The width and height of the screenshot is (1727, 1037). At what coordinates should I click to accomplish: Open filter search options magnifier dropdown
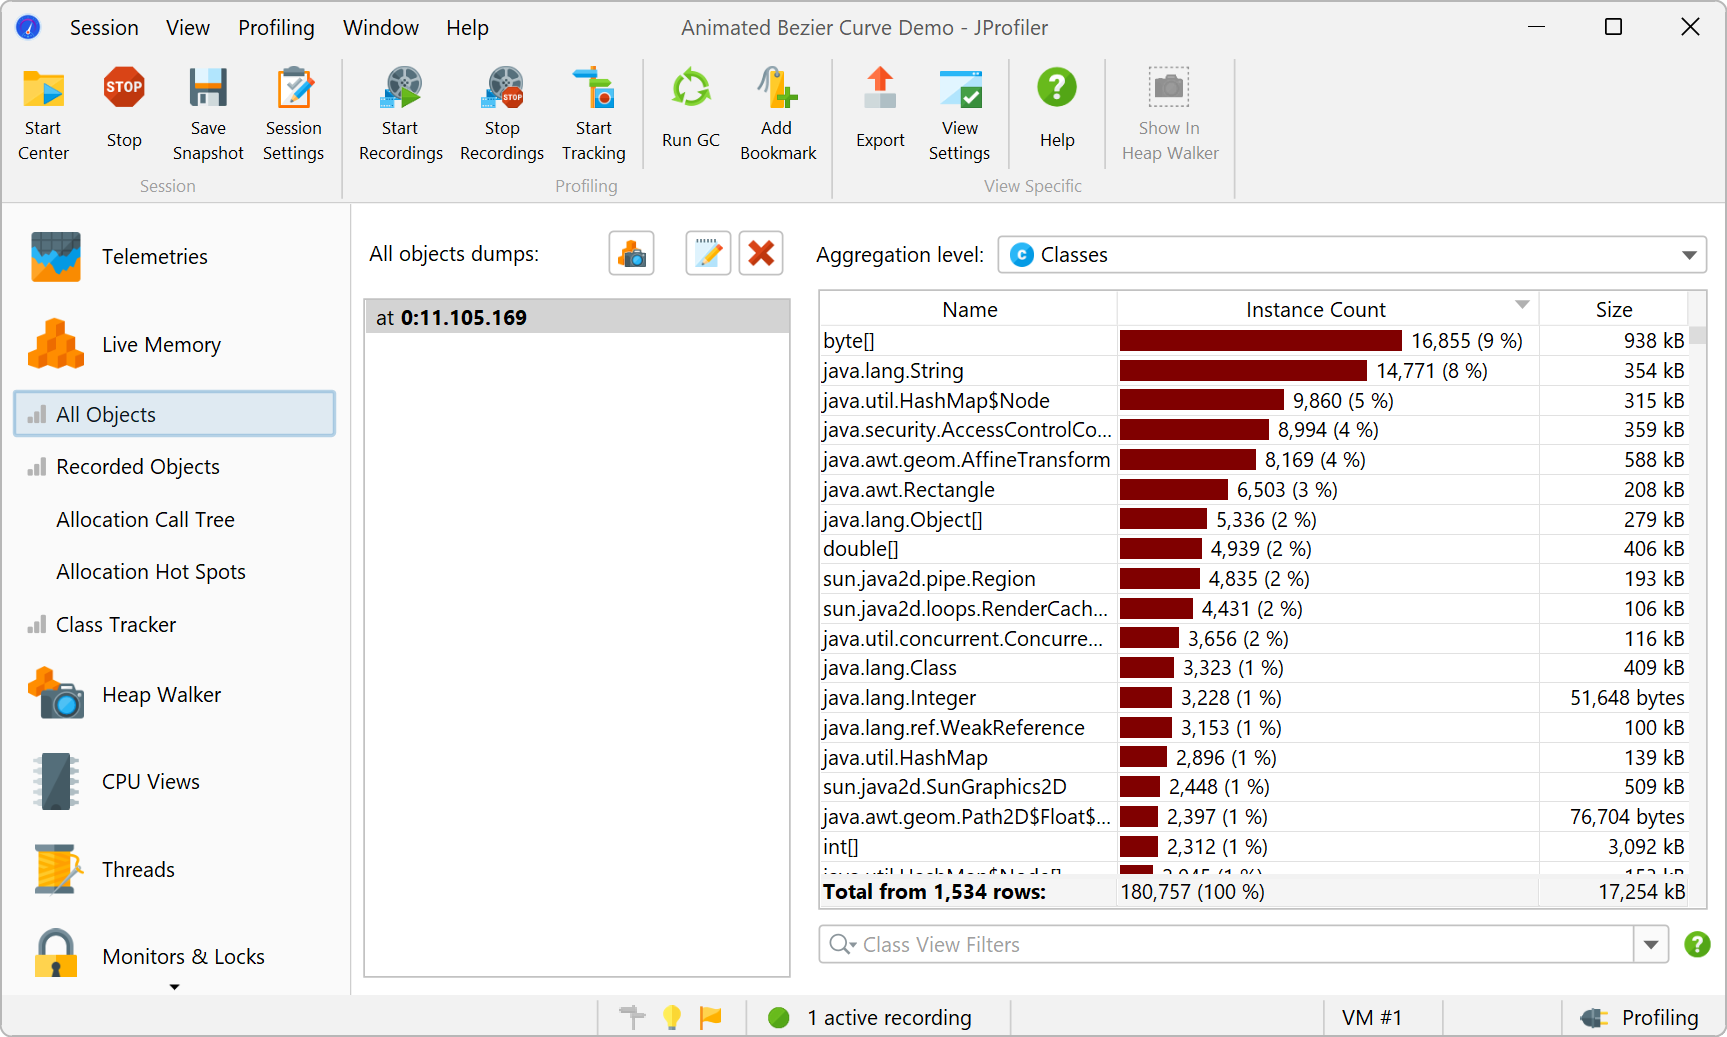[x=842, y=944]
